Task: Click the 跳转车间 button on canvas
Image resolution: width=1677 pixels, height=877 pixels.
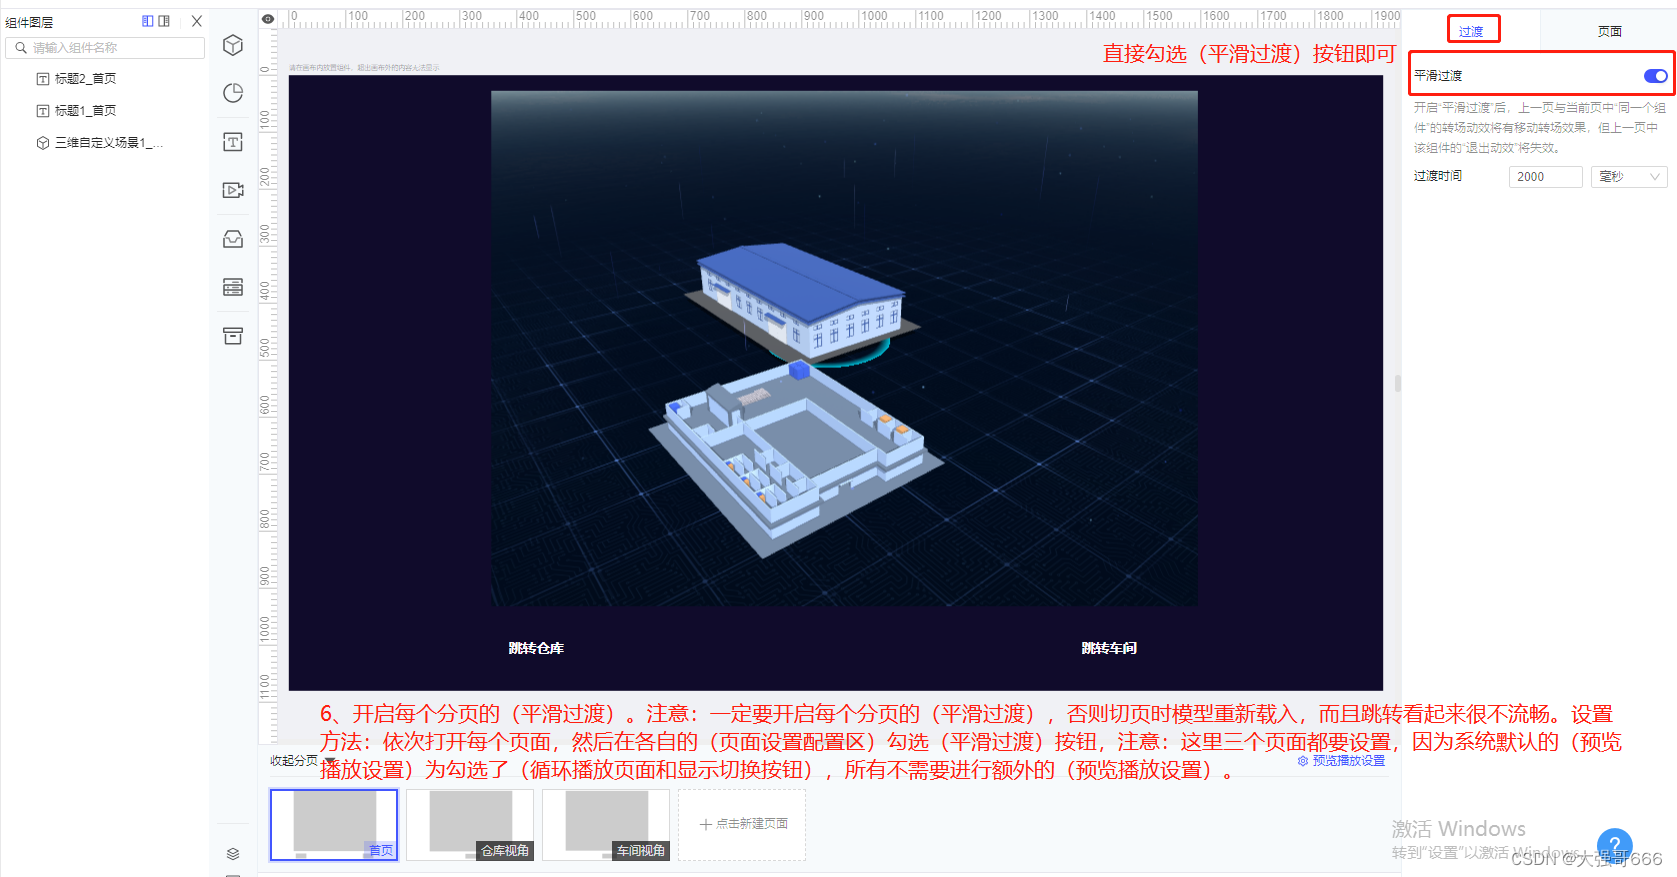Action: click(x=1109, y=648)
